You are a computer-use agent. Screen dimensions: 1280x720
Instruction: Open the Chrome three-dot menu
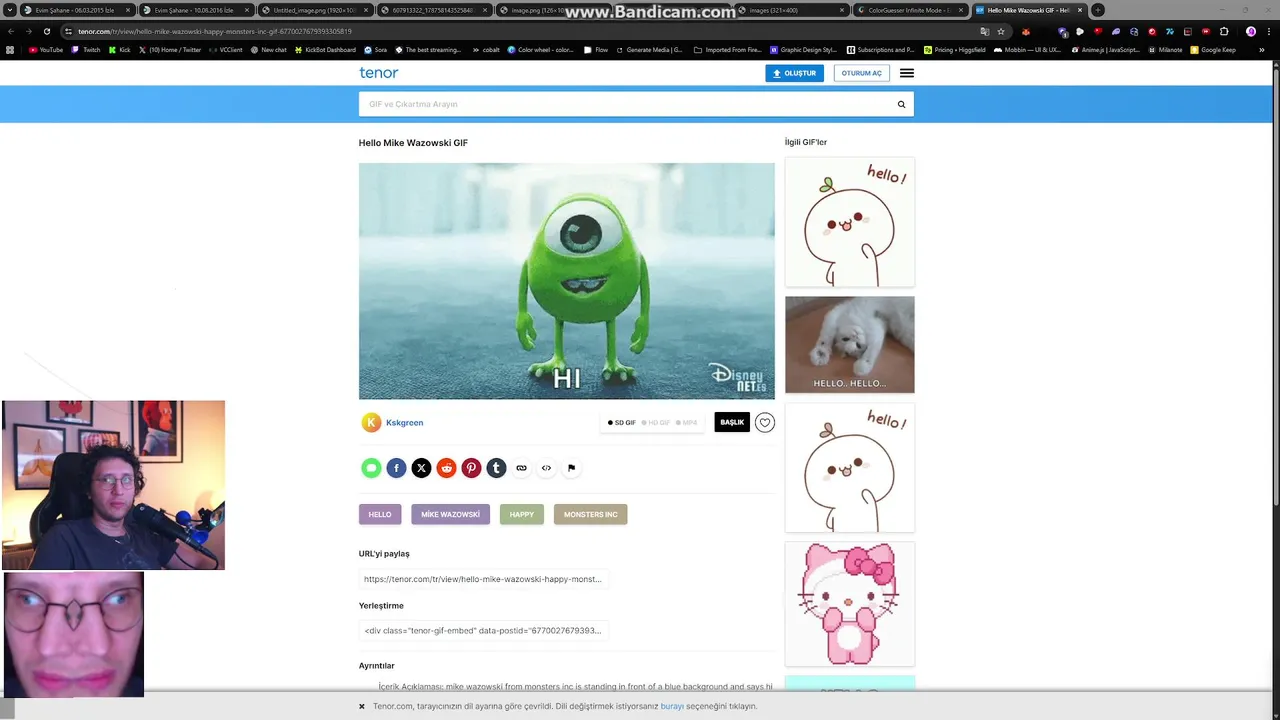[x=1270, y=31]
